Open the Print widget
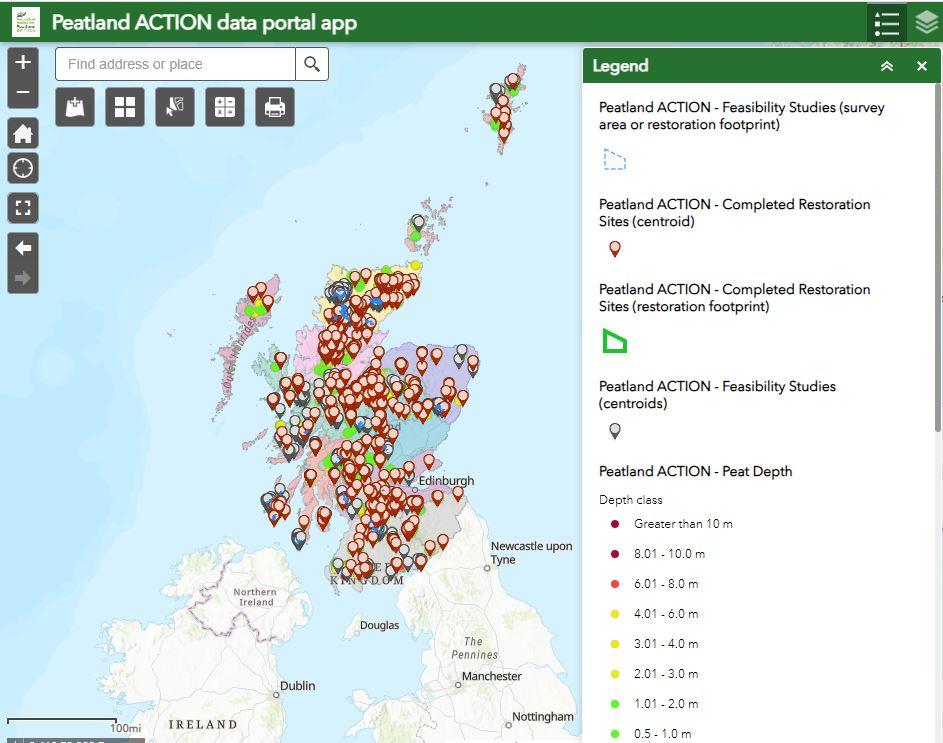943x743 pixels. (x=275, y=107)
